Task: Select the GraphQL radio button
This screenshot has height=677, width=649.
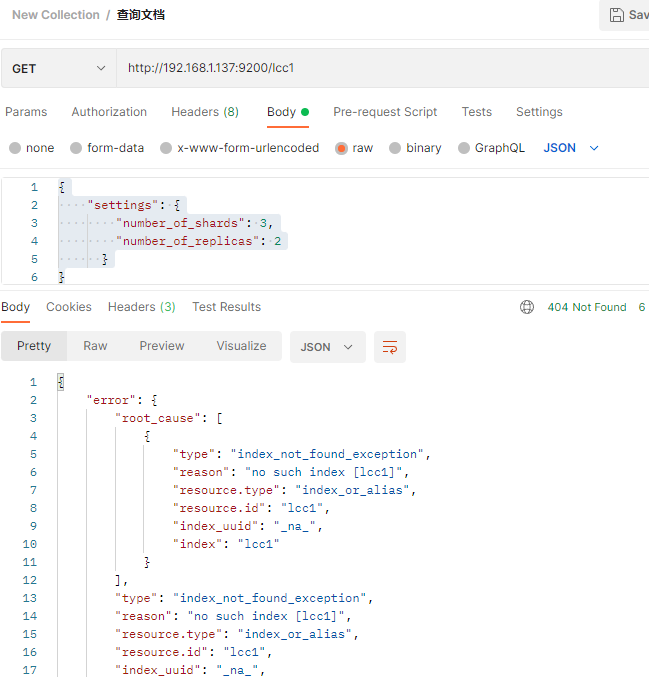Action: [x=464, y=148]
